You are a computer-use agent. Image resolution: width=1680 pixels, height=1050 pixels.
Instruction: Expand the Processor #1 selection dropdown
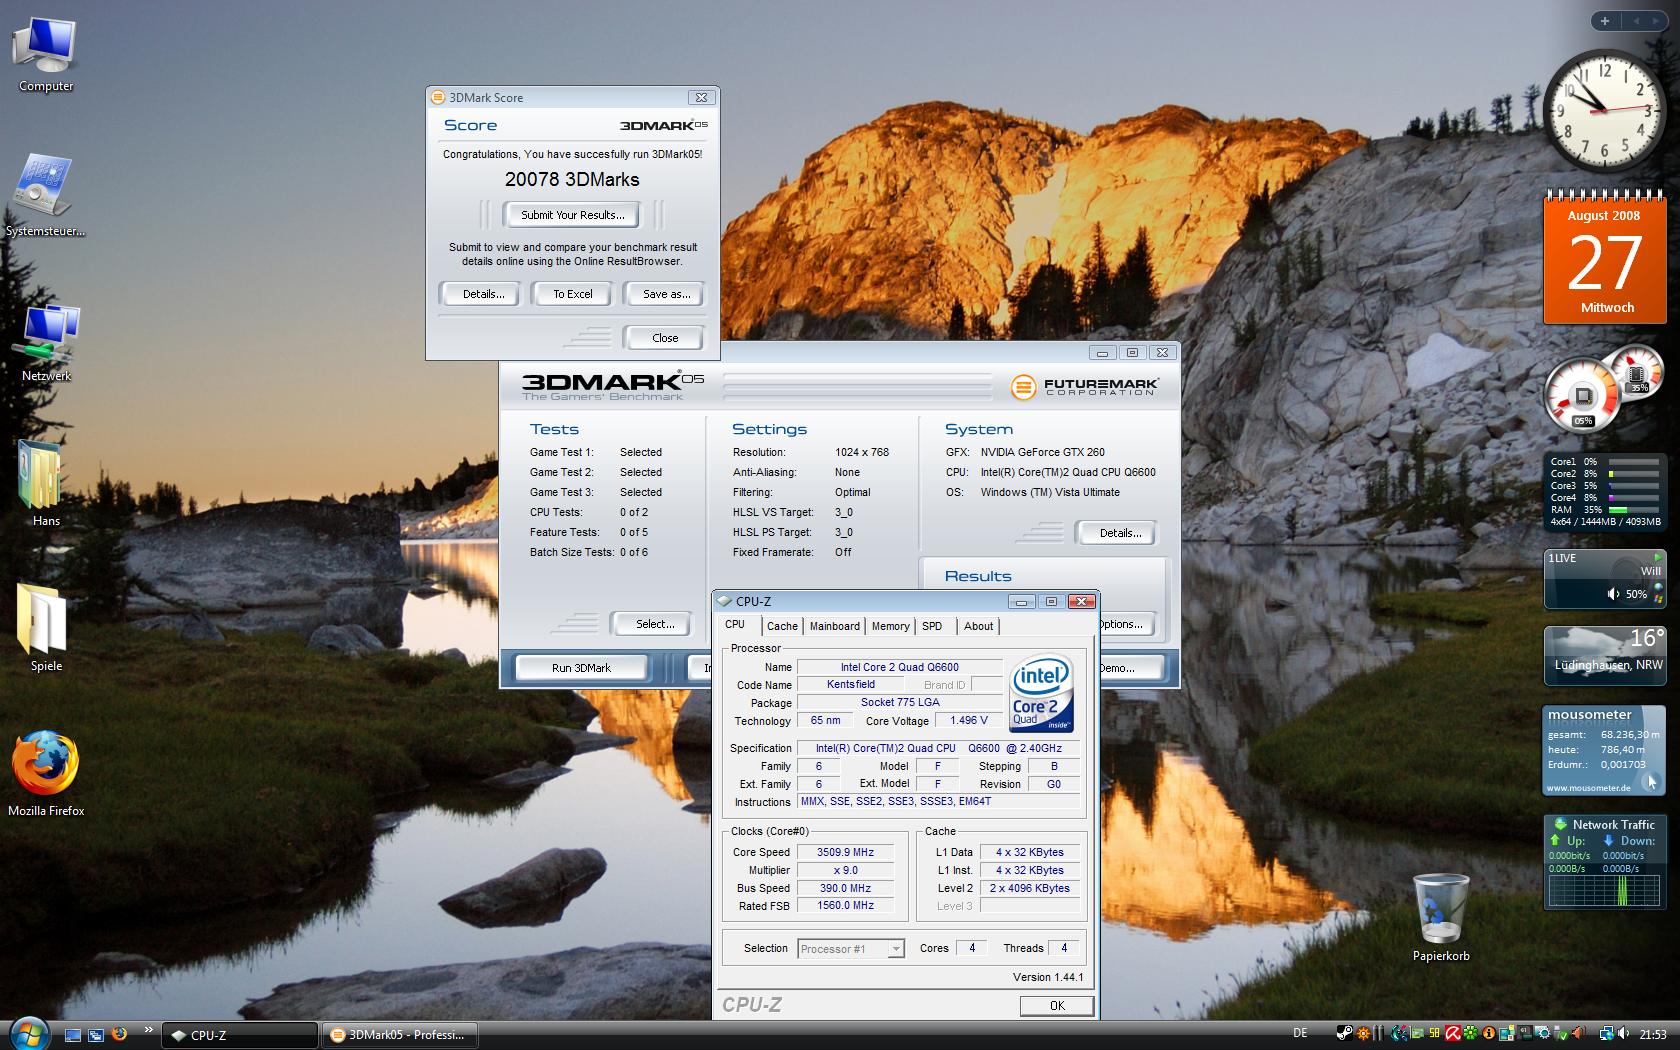tap(895, 949)
